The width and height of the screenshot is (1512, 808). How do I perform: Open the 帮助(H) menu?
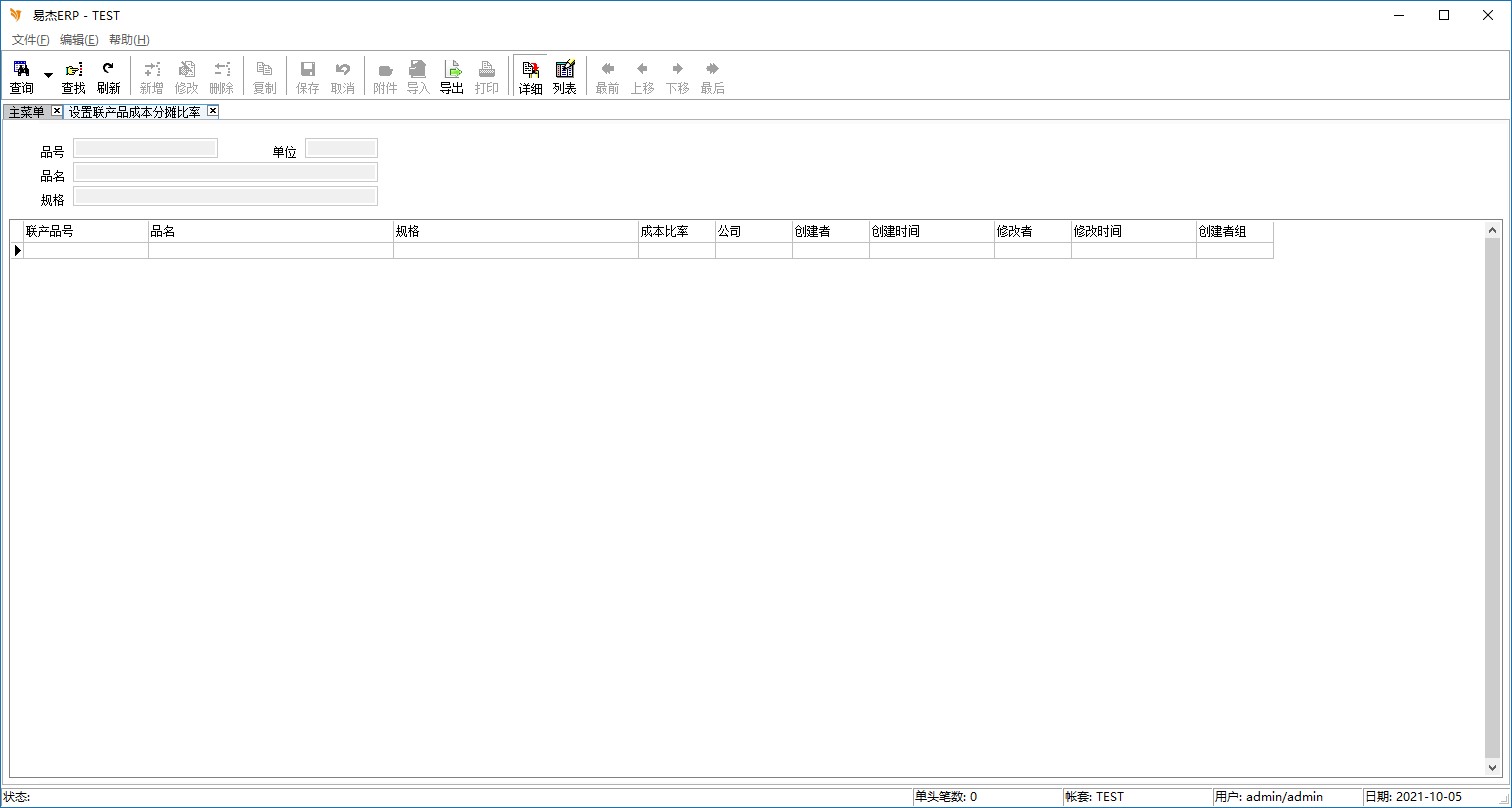tap(129, 40)
